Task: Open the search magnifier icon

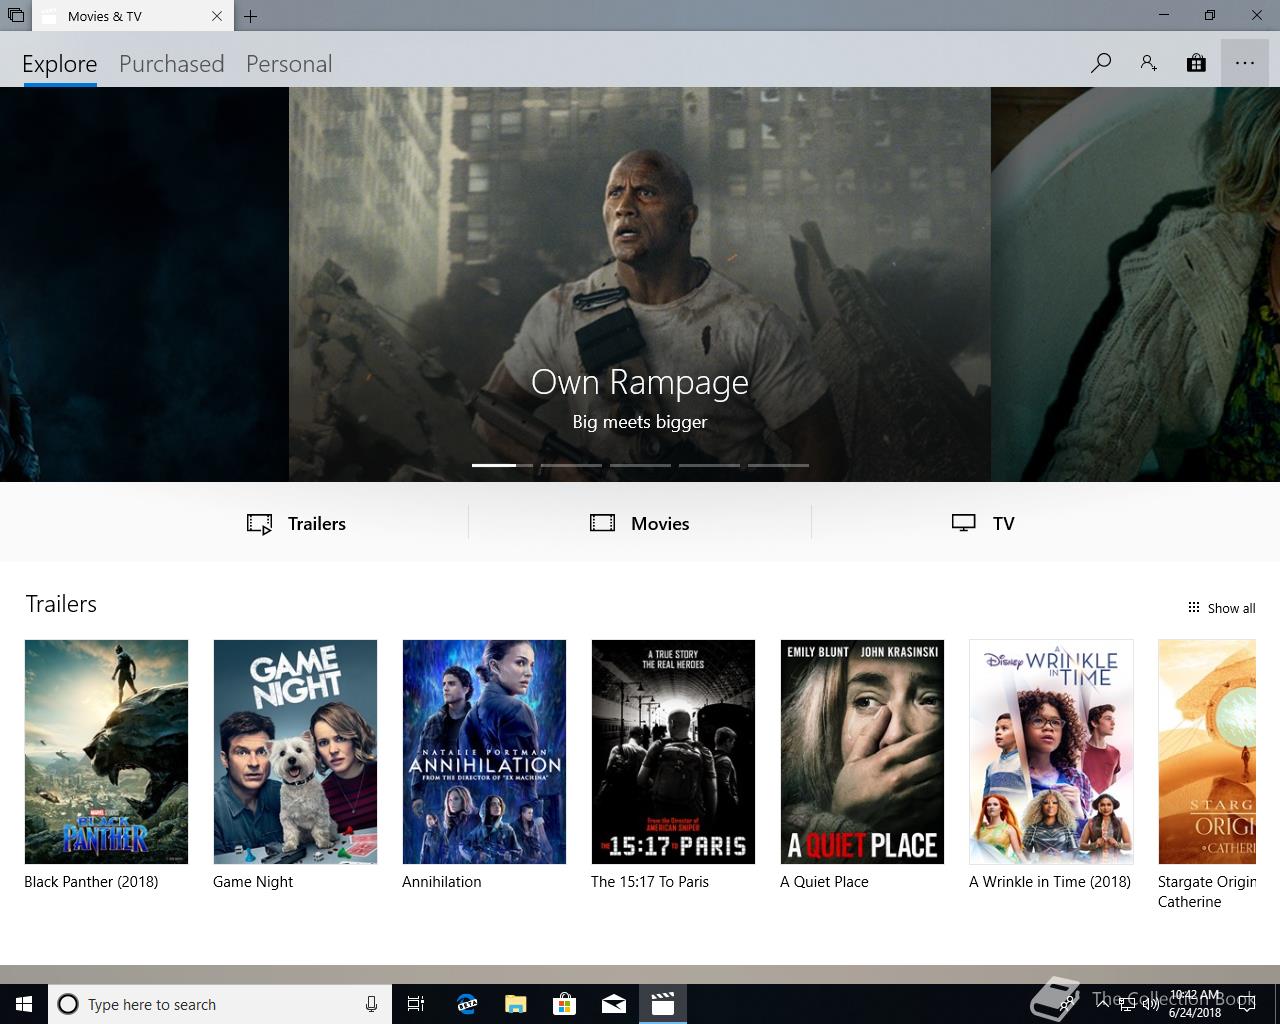Action: (1101, 63)
